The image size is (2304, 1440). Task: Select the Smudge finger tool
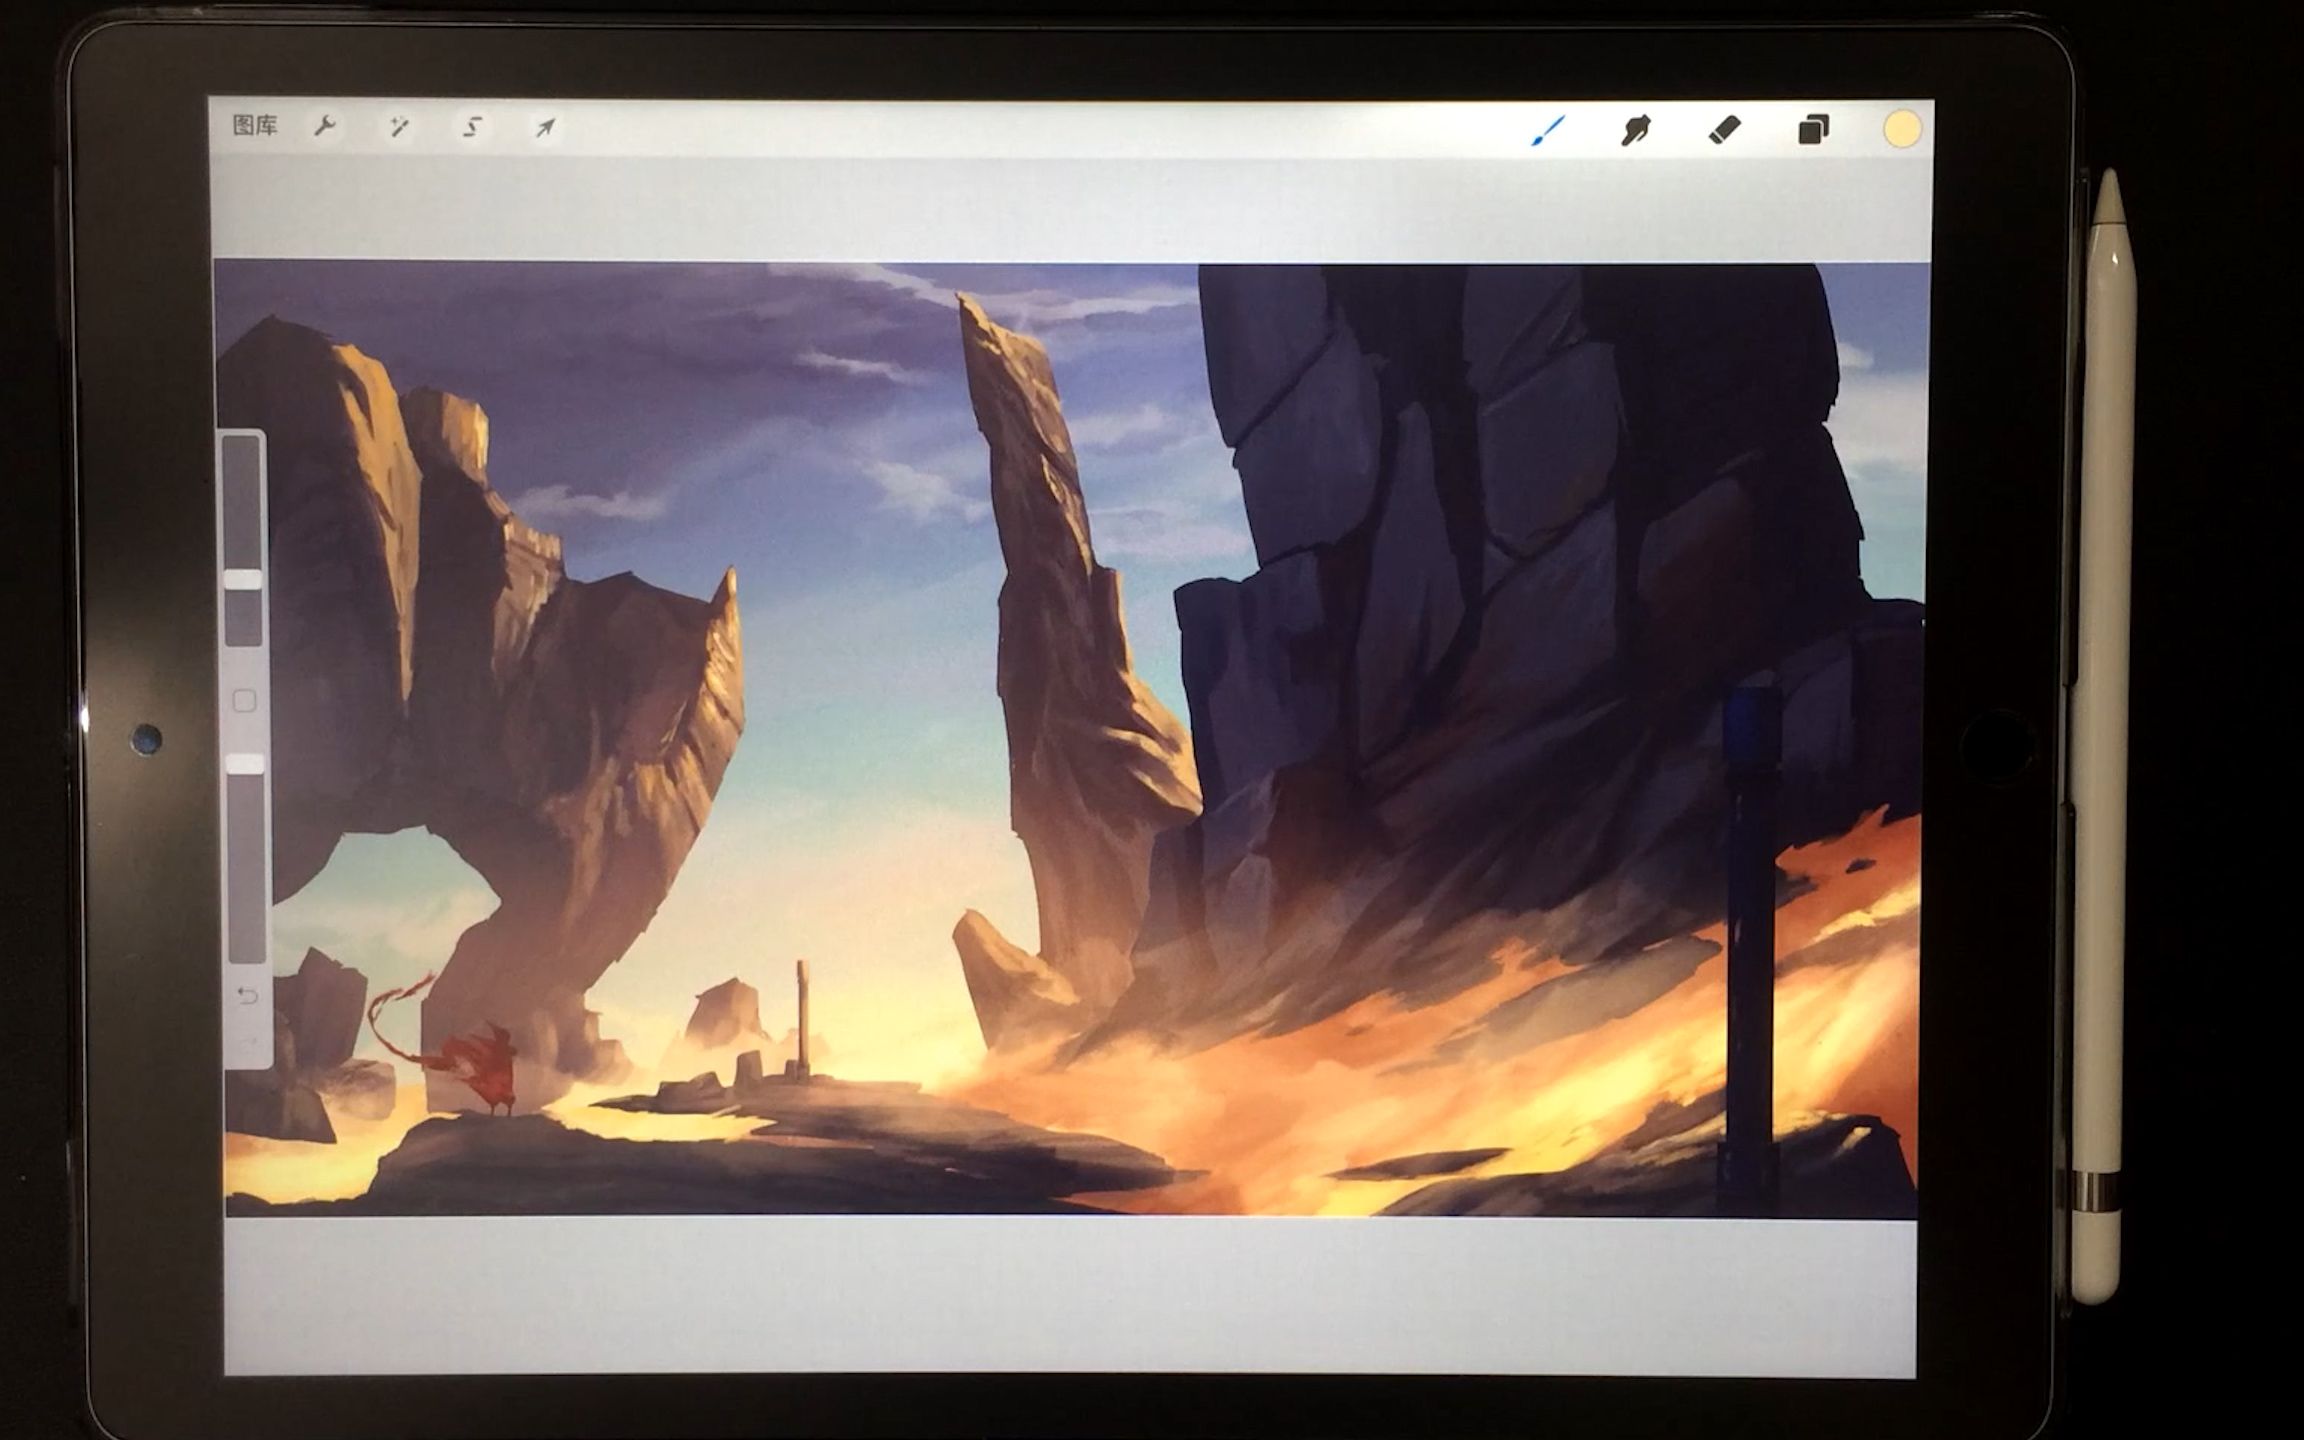pyautogui.click(x=1636, y=130)
